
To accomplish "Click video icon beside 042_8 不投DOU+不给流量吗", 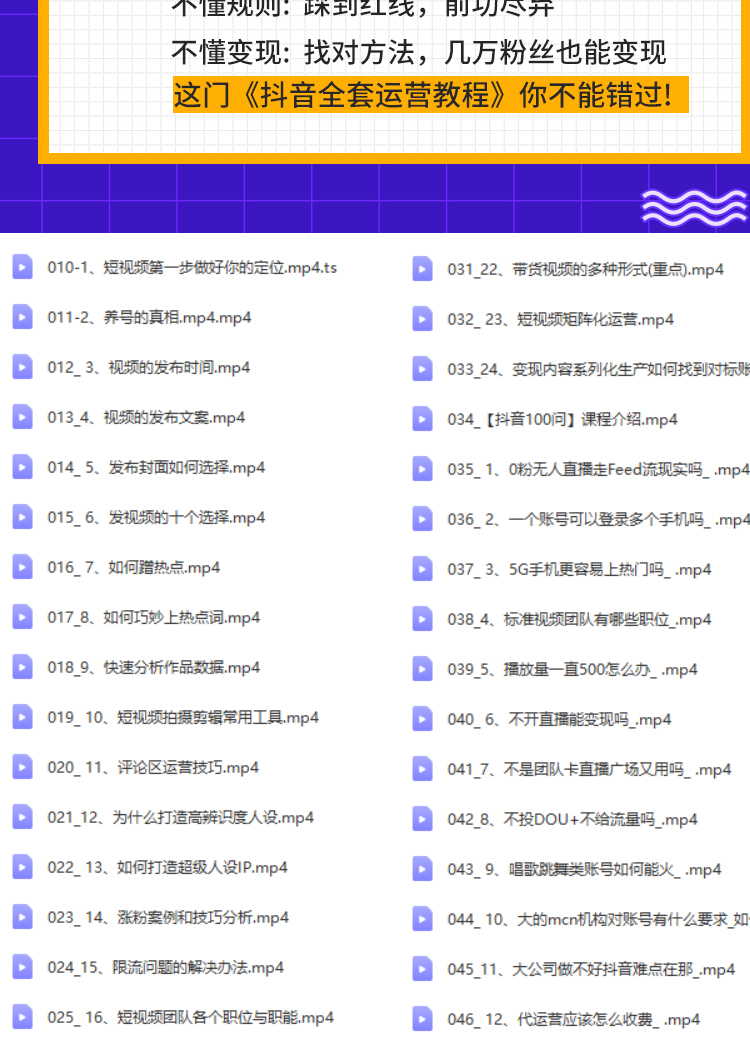I will pos(422,819).
